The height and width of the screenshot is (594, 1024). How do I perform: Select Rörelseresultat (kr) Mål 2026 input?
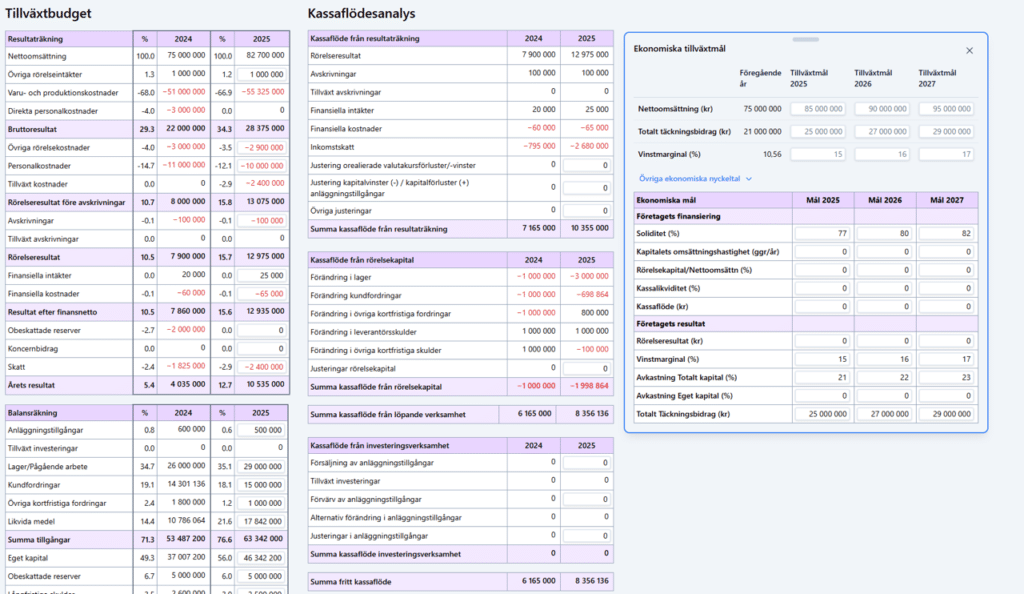(x=888, y=342)
